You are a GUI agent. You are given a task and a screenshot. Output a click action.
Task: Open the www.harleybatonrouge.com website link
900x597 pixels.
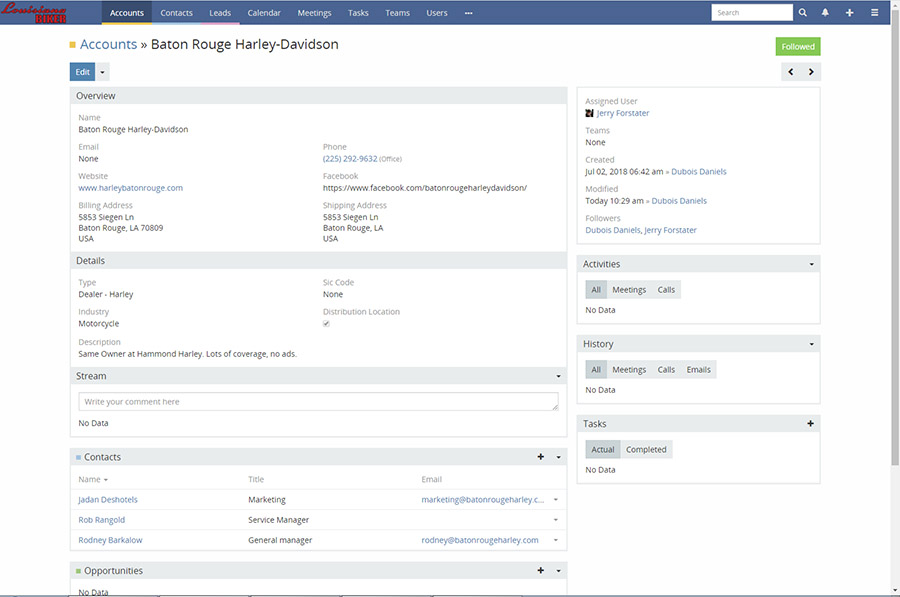click(x=130, y=188)
